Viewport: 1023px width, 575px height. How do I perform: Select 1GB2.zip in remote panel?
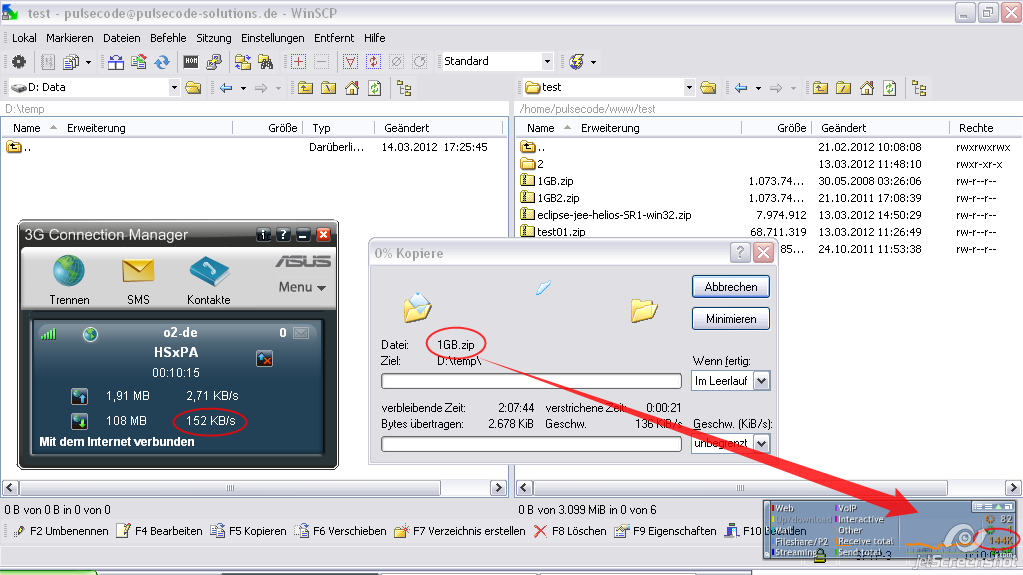click(x=558, y=198)
